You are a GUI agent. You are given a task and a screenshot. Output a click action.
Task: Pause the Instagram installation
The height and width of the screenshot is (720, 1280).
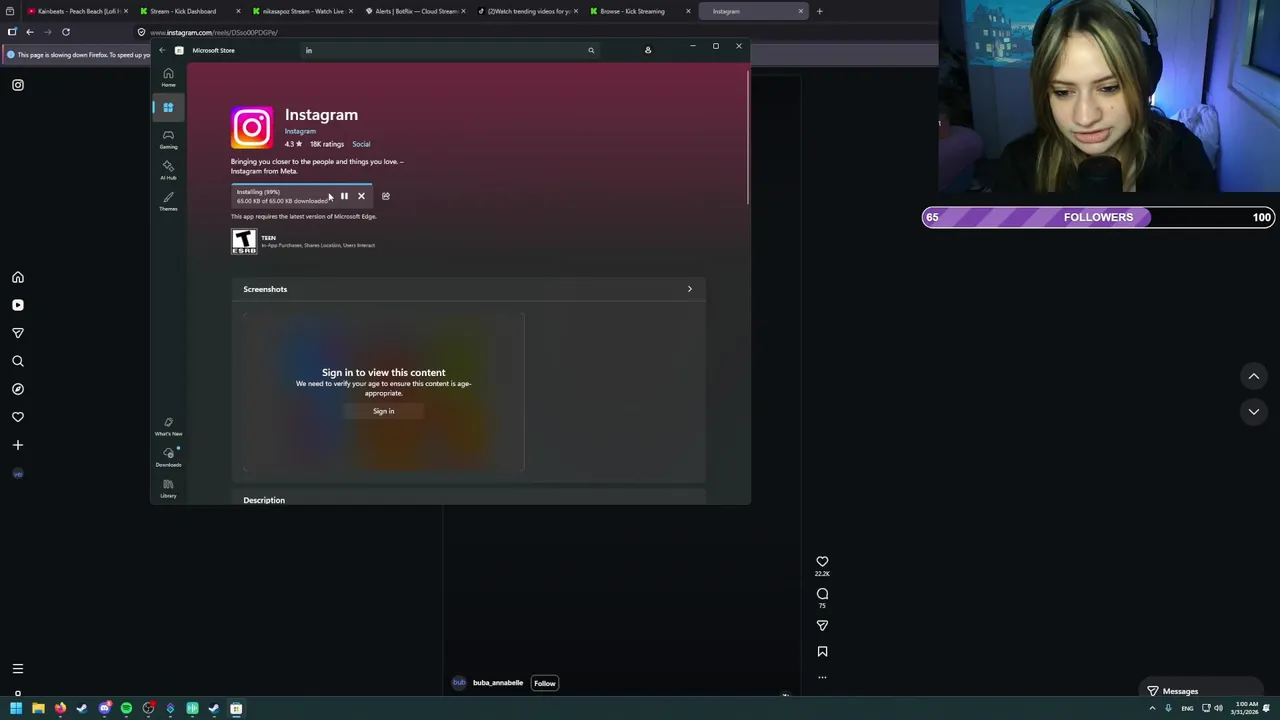click(x=344, y=196)
